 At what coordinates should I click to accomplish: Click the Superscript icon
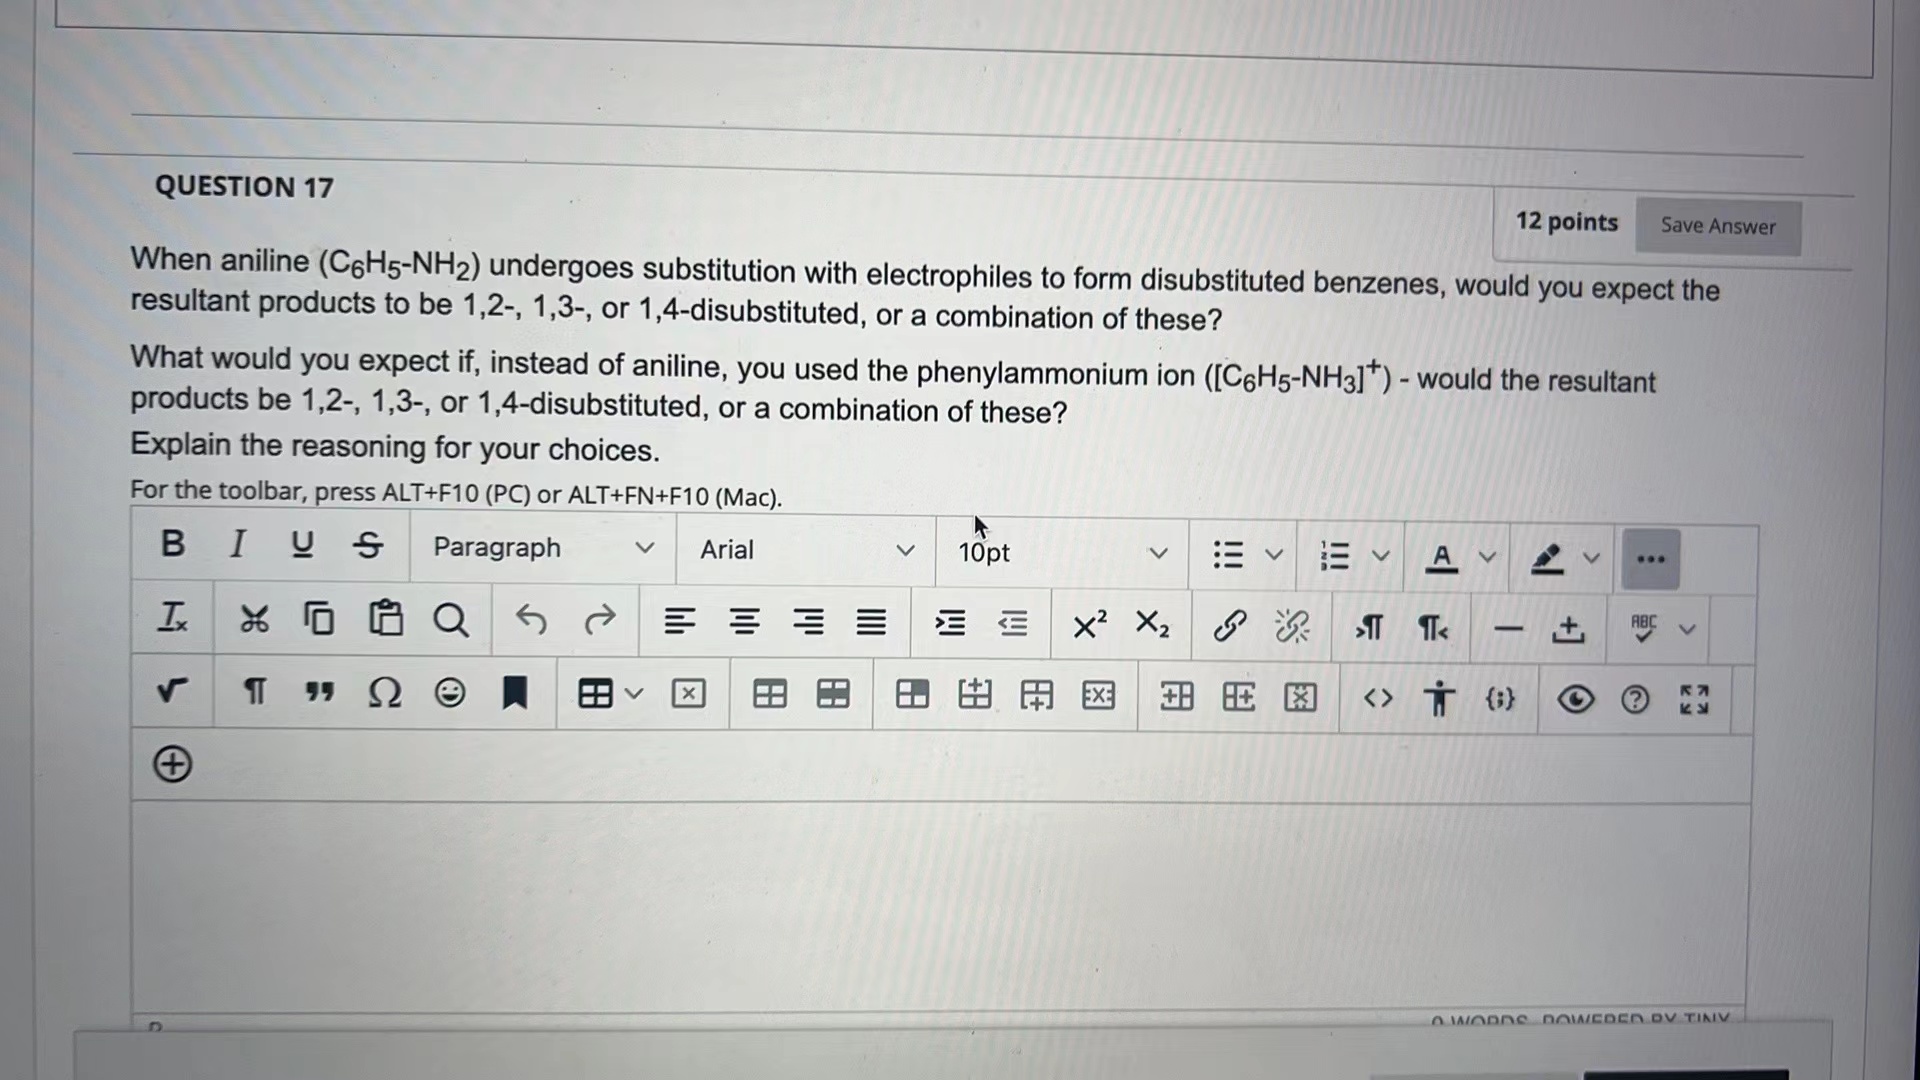[1089, 625]
